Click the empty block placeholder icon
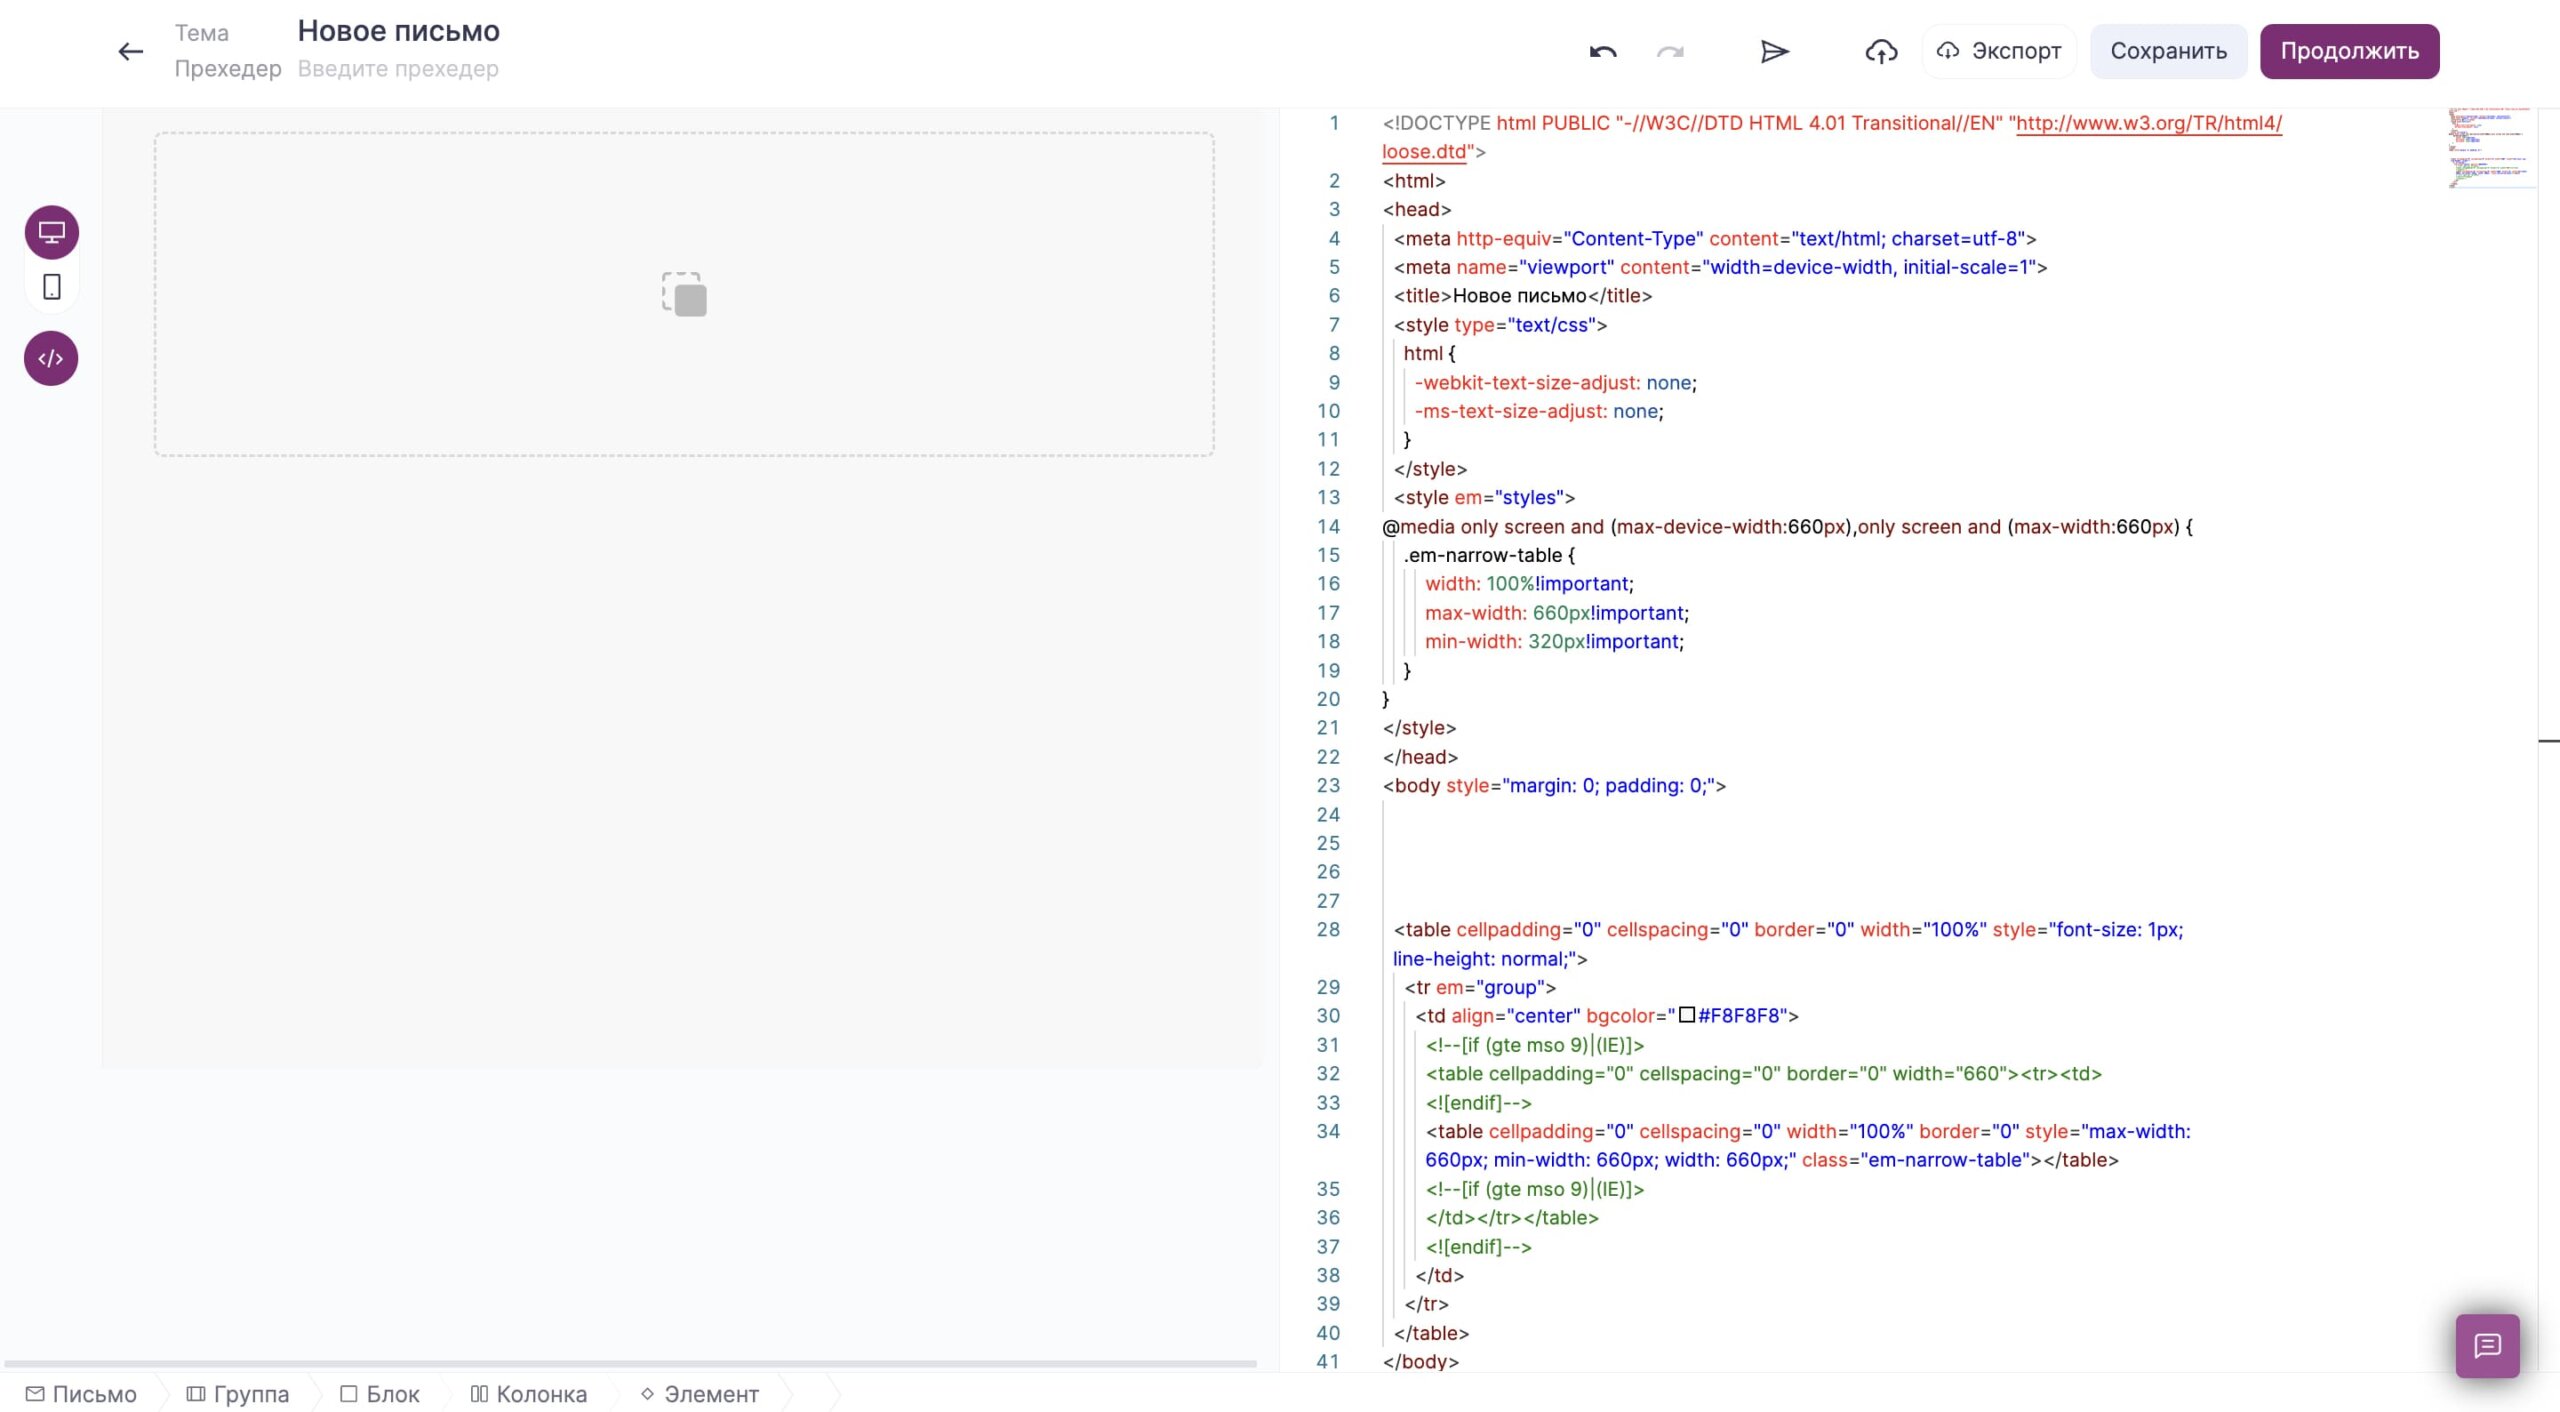The image size is (2560, 1412). 684,294
